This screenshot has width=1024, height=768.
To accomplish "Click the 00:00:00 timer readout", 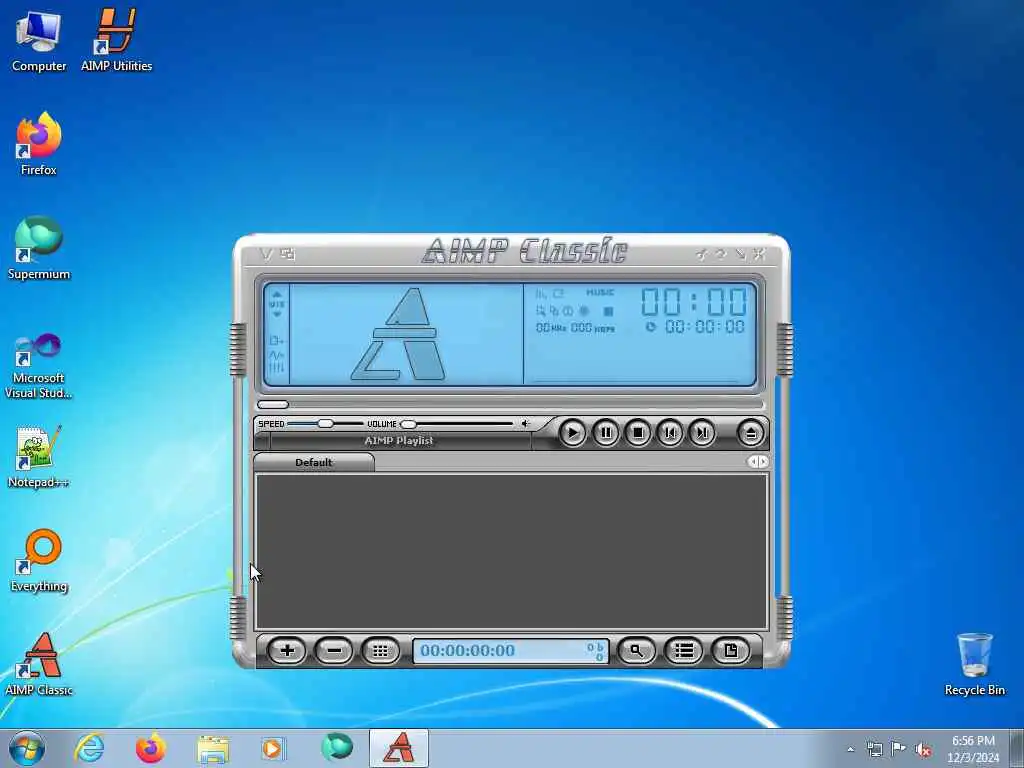I will 705,327.
